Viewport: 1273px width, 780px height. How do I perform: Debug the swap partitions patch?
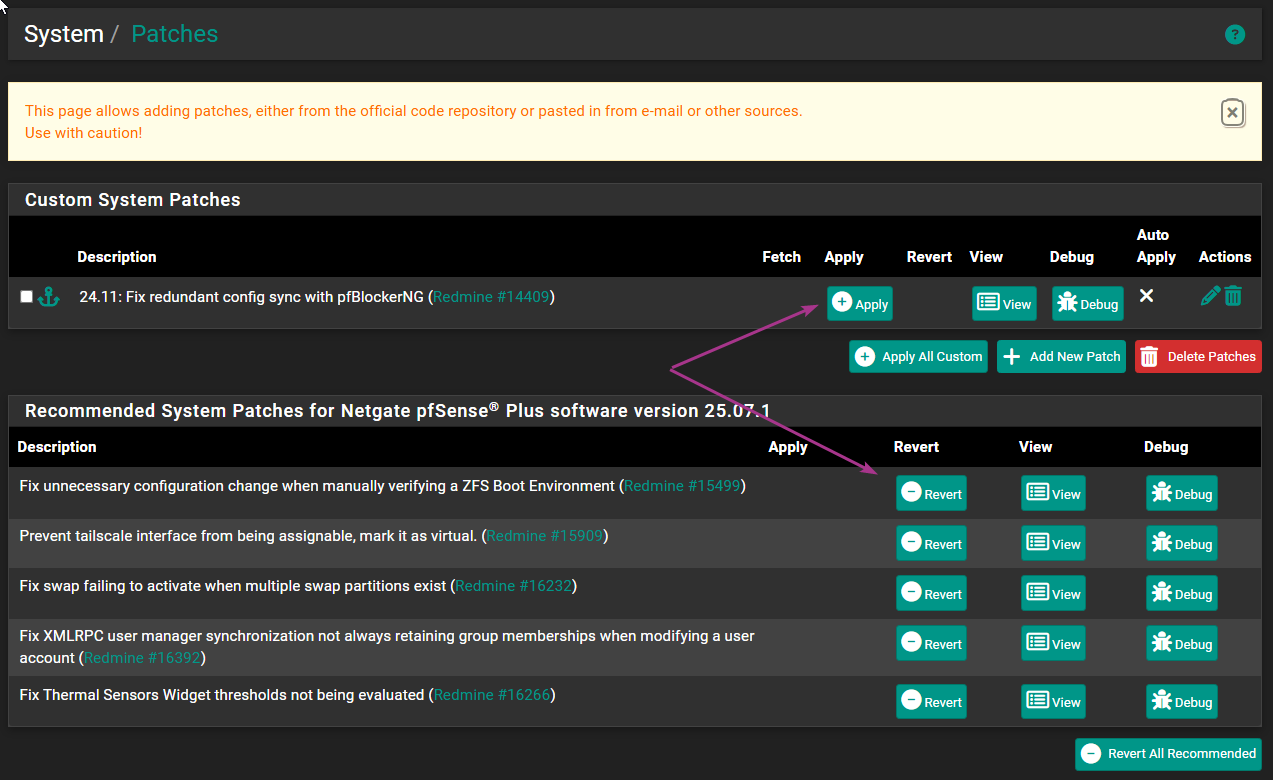[x=1181, y=593]
